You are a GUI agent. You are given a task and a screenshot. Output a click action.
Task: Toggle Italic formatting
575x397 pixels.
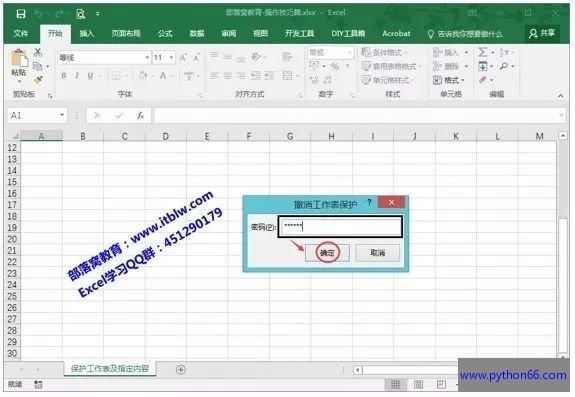pos(77,76)
